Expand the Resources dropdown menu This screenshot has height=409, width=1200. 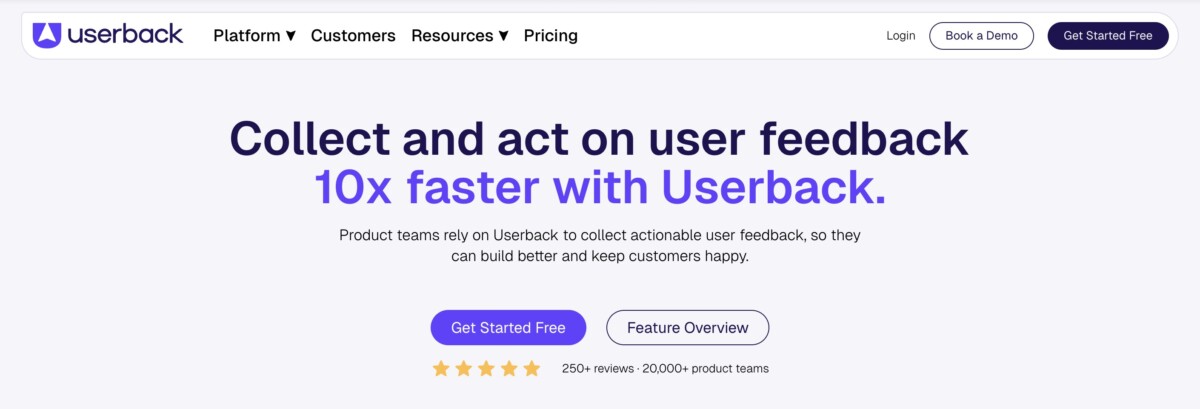click(459, 36)
